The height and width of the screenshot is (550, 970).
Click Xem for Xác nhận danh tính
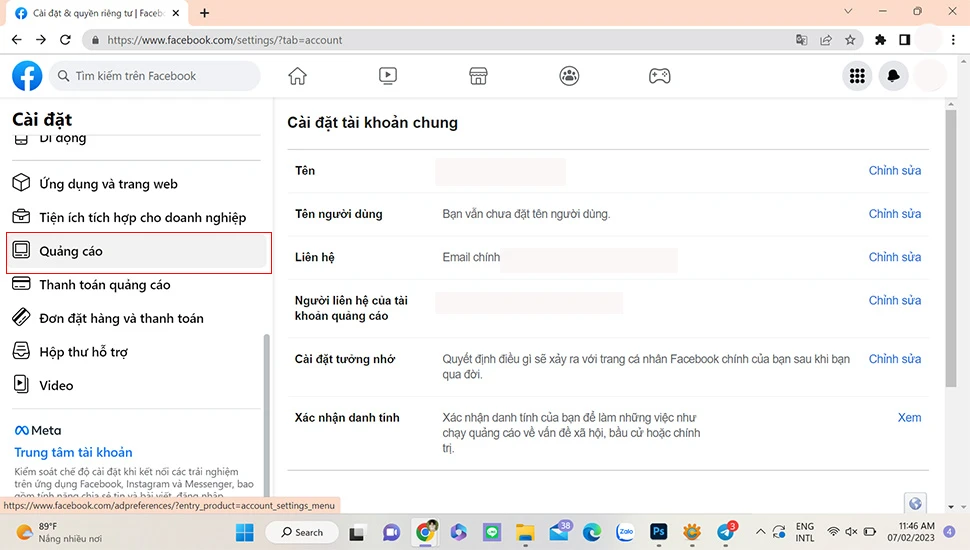tap(909, 418)
